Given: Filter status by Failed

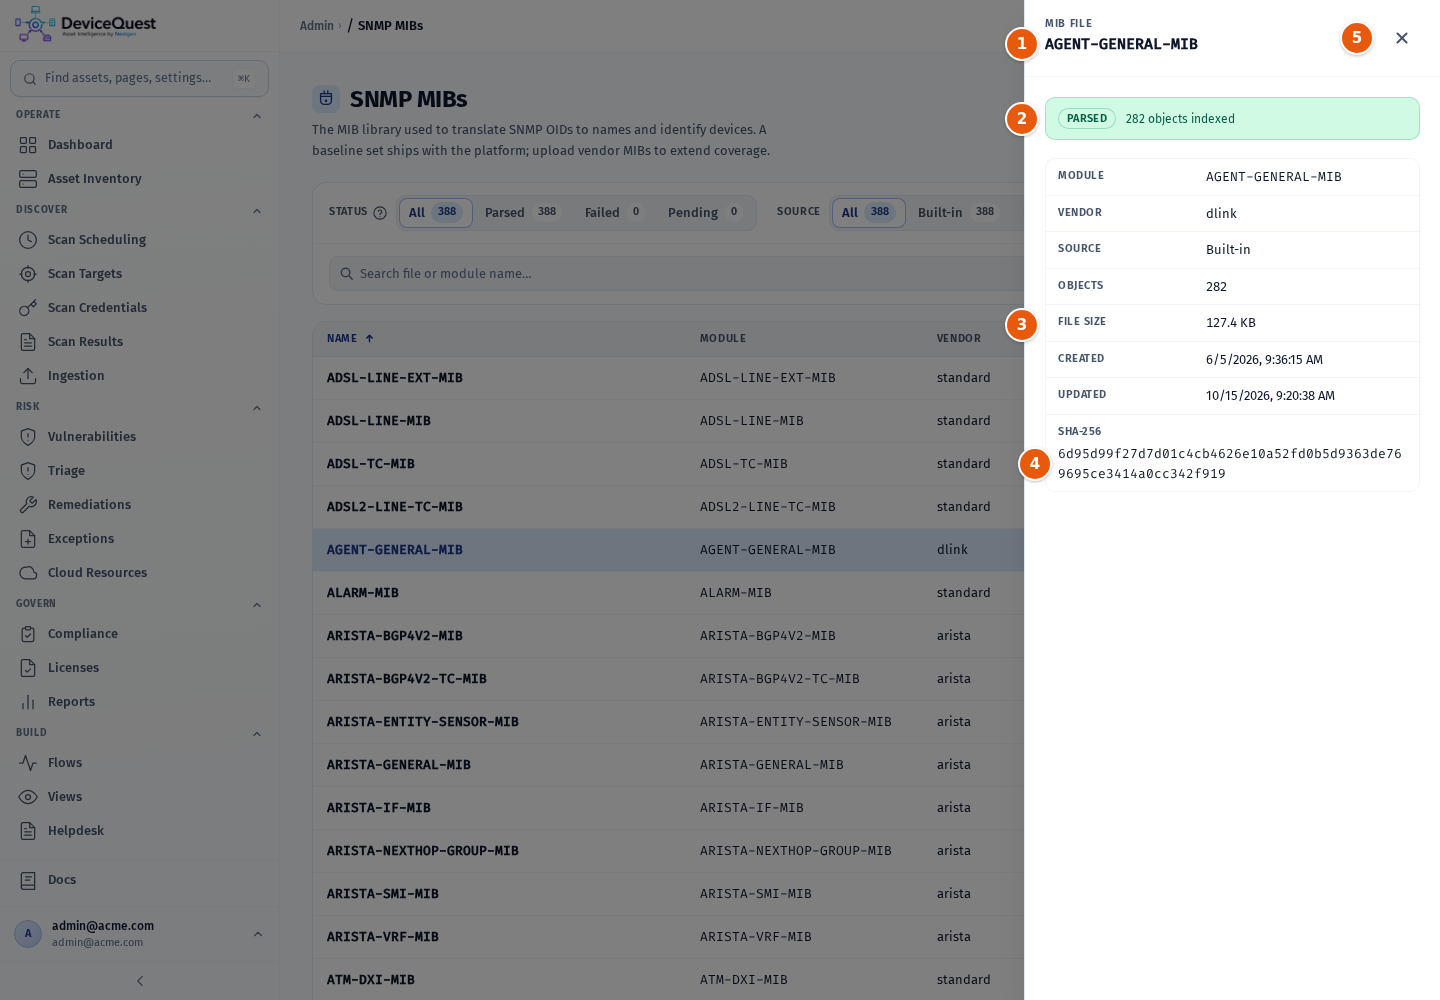Looking at the screenshot, I should (x=613, y=212).
